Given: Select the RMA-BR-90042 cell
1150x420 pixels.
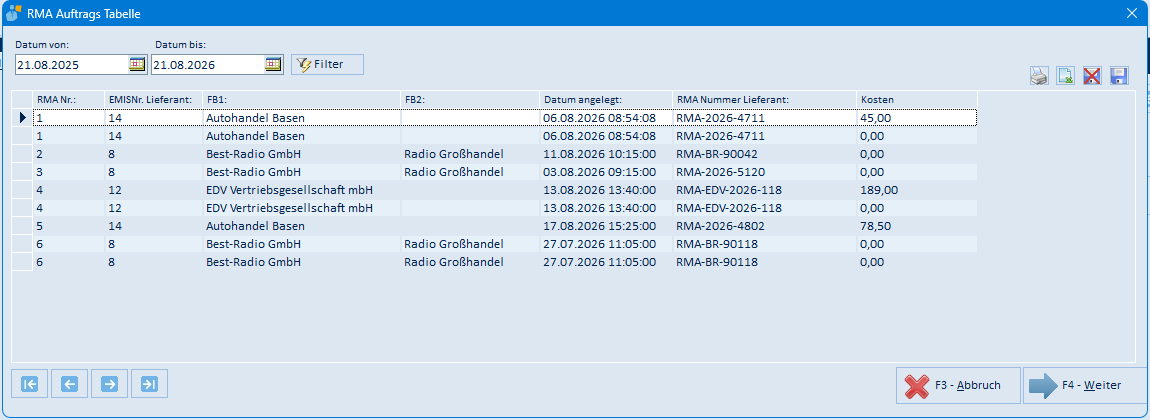Looking at the screenshot, I should pyautogui.click(x=763, y=154).
